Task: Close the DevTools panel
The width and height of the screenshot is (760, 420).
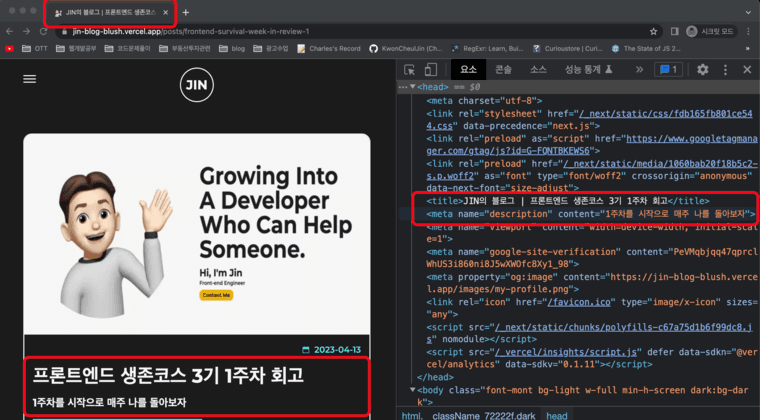Action: pos(747,70)
